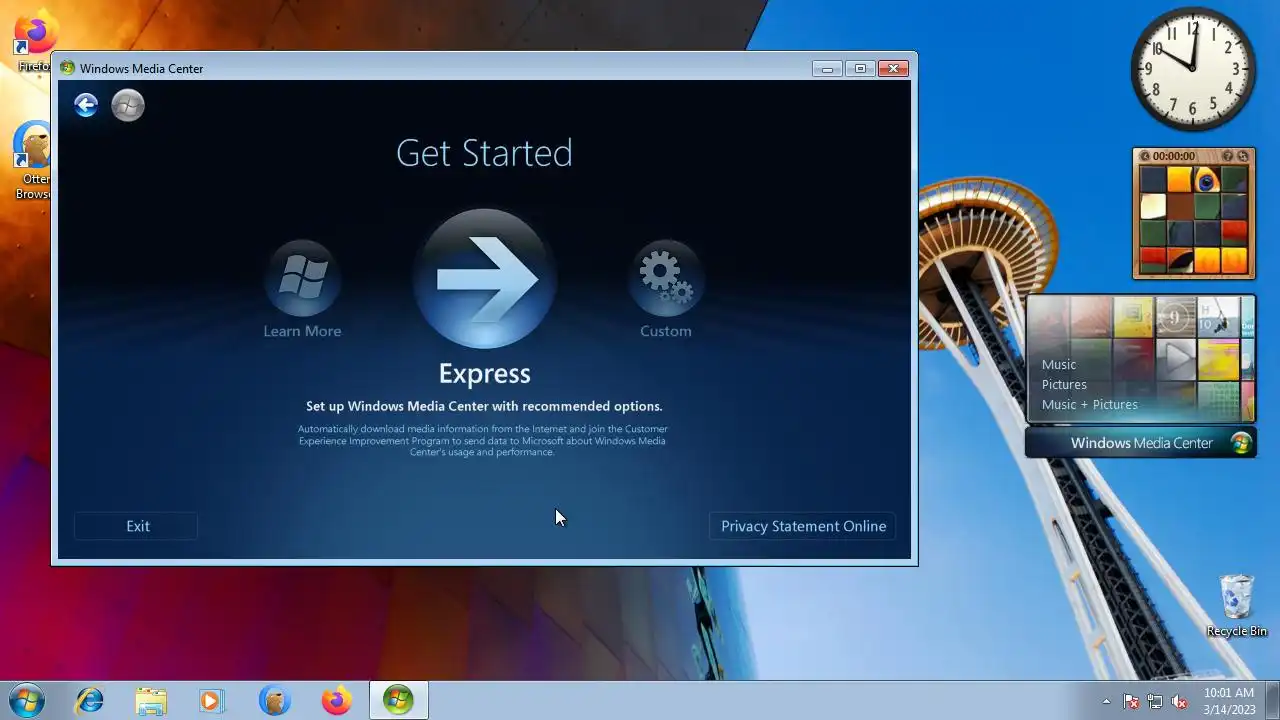
Task: Choose the Express setup arrow button
Action: tap(485, 279)
